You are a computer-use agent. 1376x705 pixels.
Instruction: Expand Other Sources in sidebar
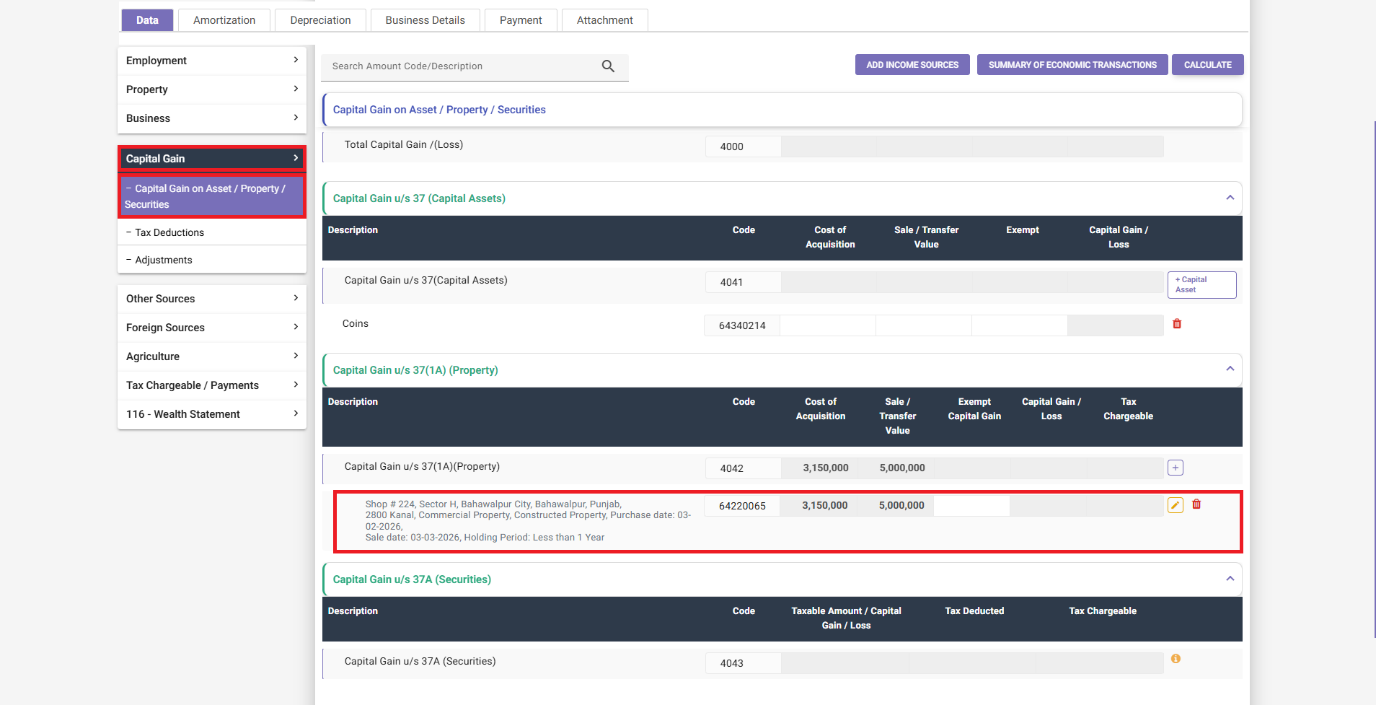[212, 298]
